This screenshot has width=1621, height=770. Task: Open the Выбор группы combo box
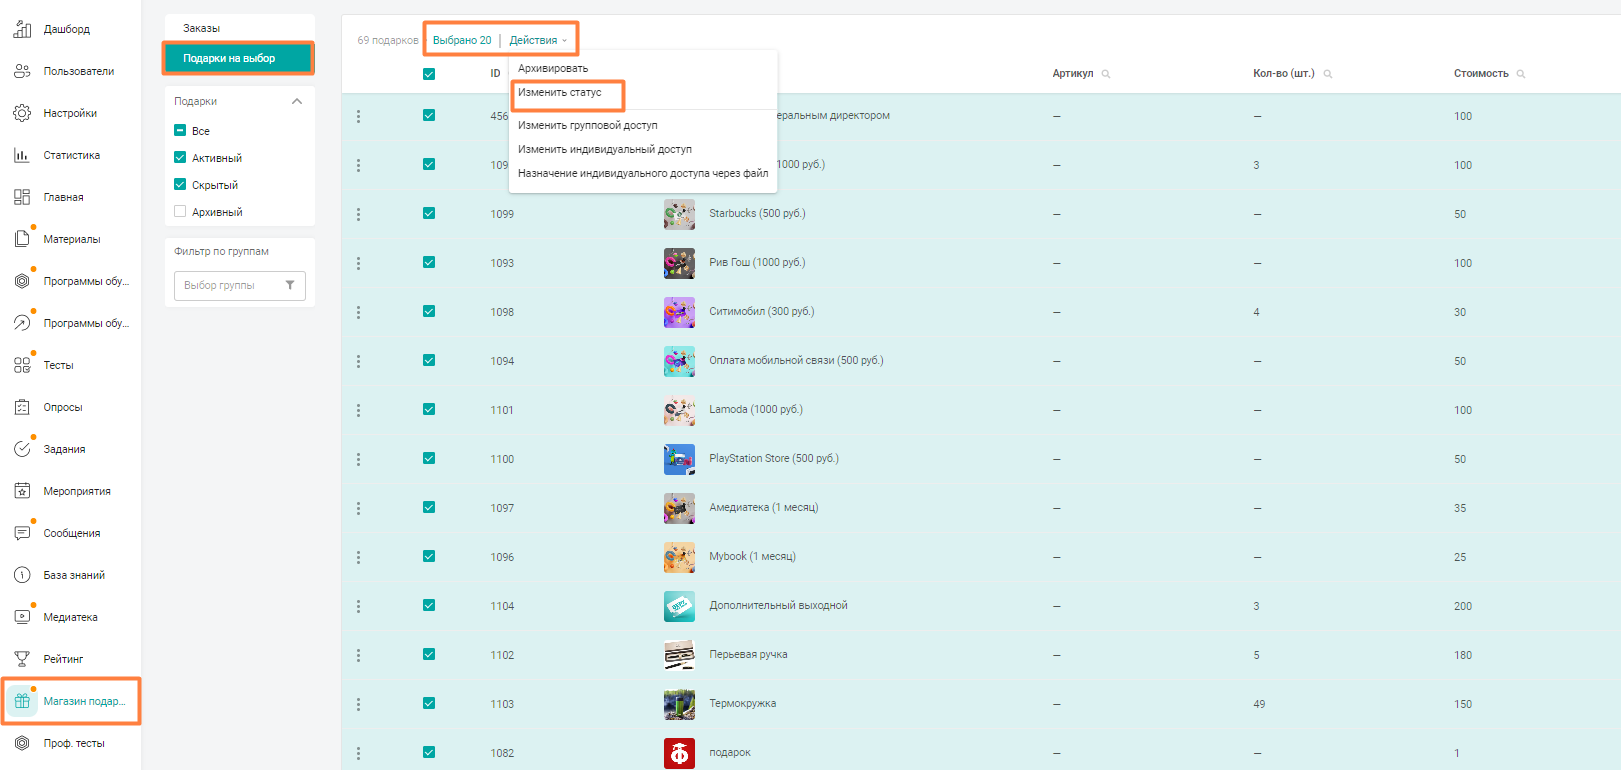(x=240, y=286)
